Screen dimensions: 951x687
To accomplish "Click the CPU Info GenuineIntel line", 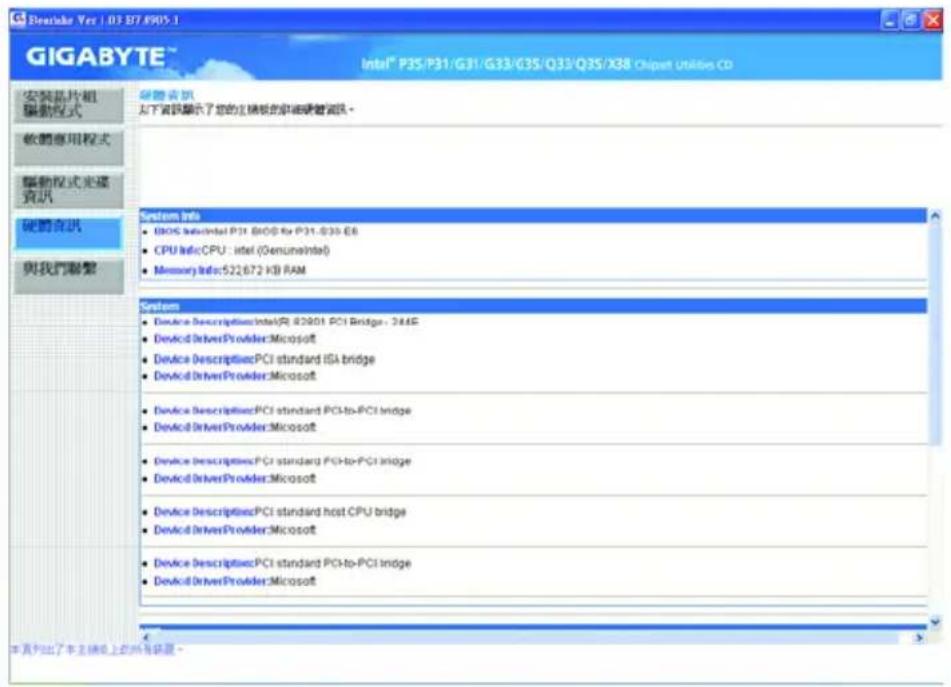I will (x=242, y=250).
